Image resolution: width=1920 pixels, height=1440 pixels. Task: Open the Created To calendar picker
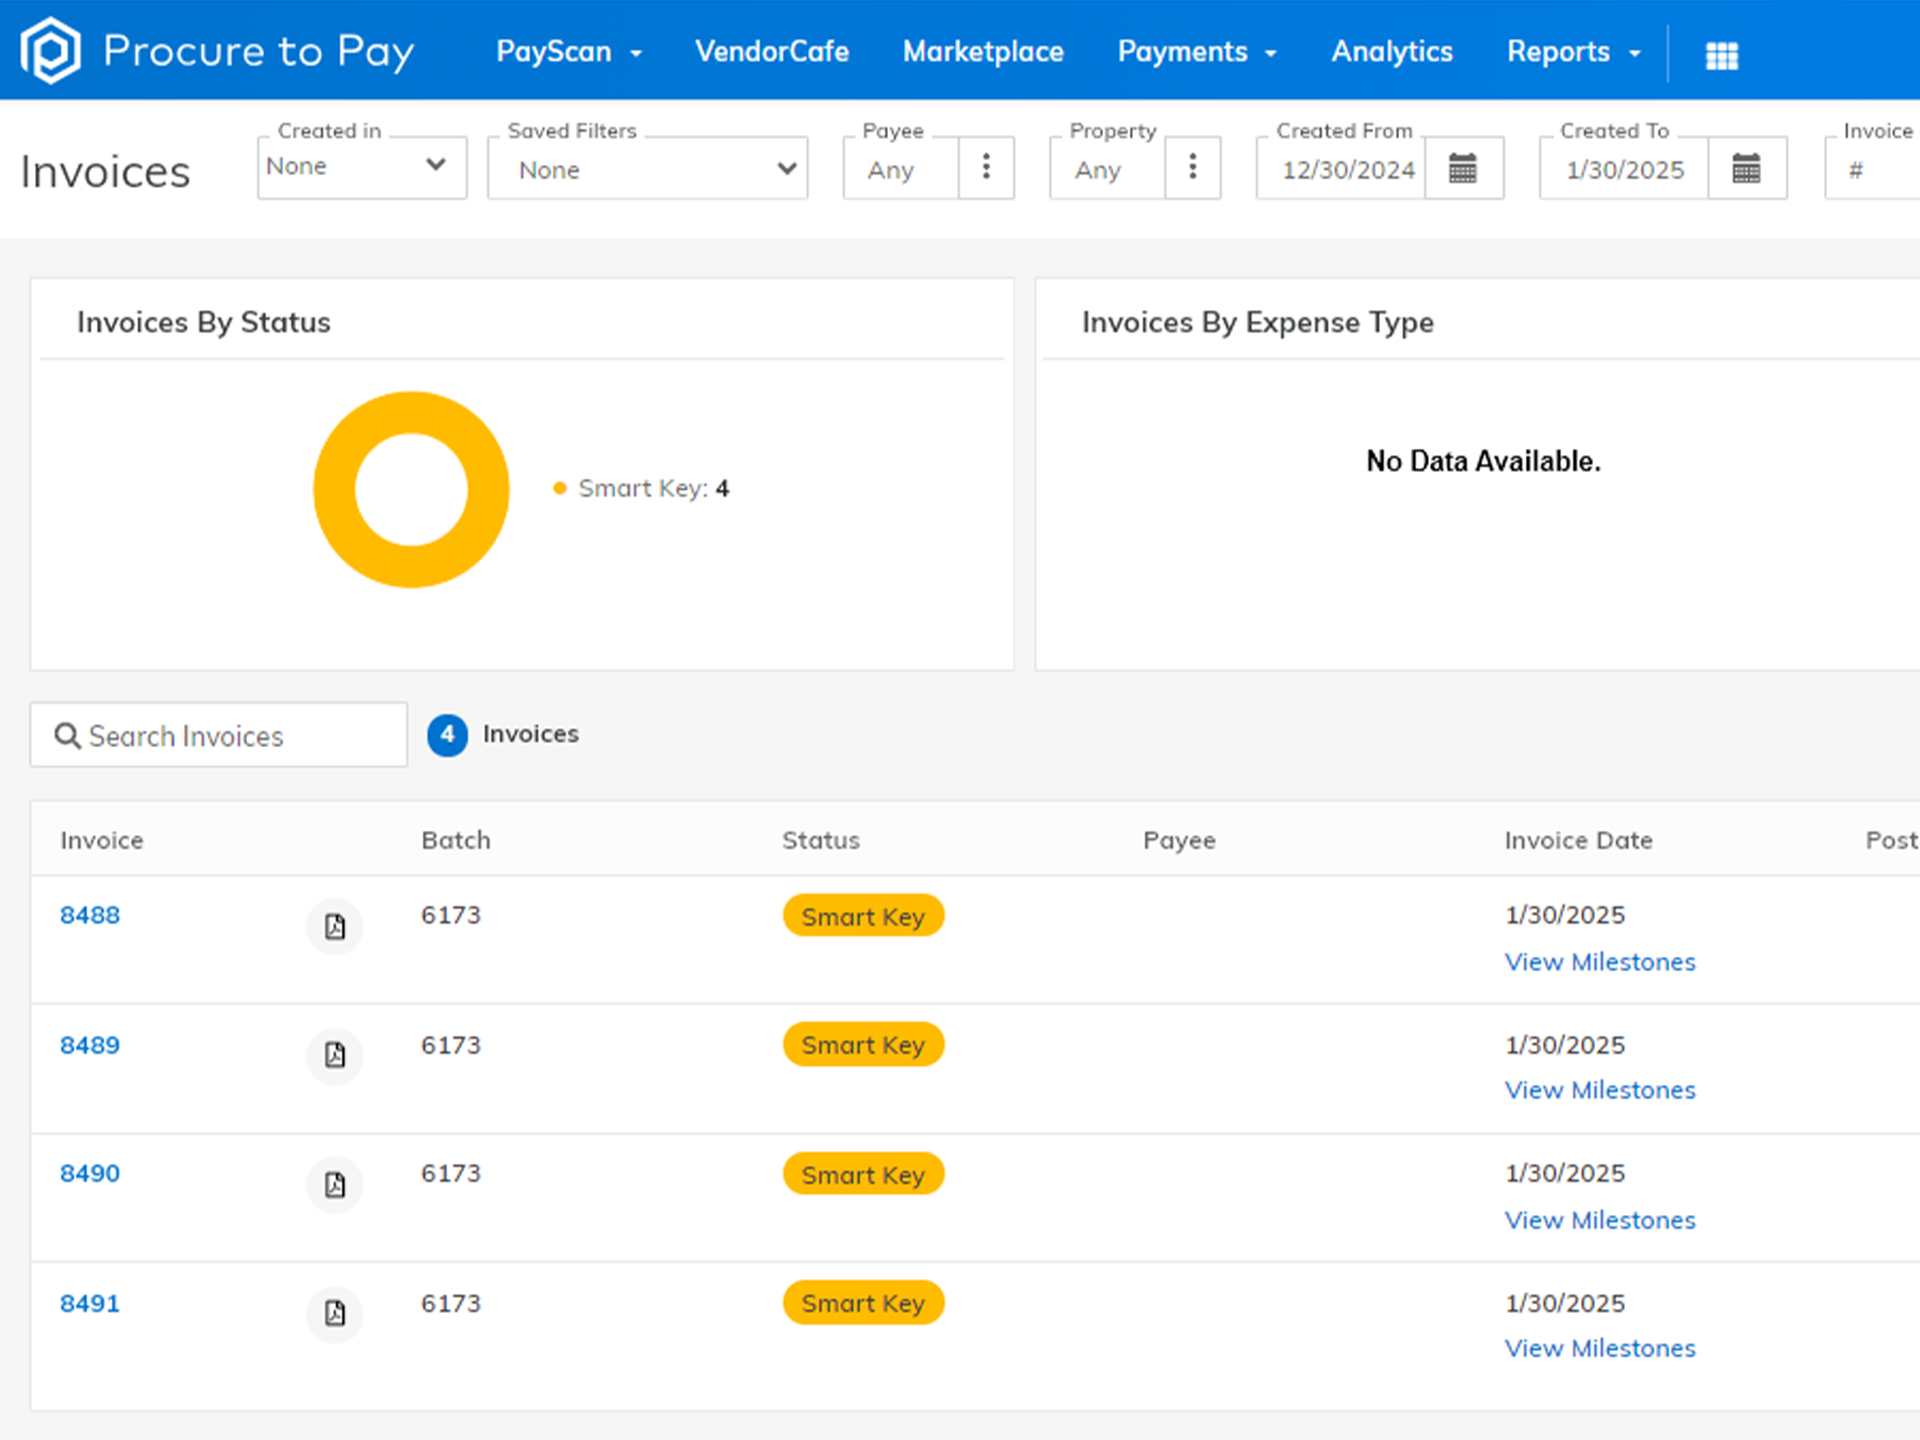tap(1746, 168)
